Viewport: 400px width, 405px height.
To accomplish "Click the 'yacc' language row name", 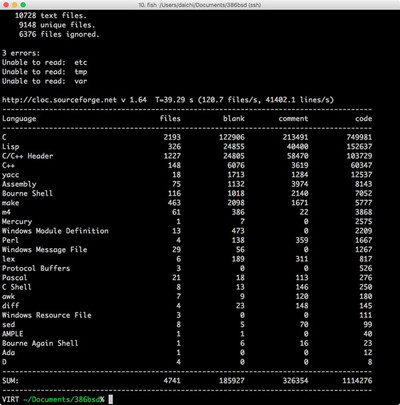I will (x=11, y=175).
